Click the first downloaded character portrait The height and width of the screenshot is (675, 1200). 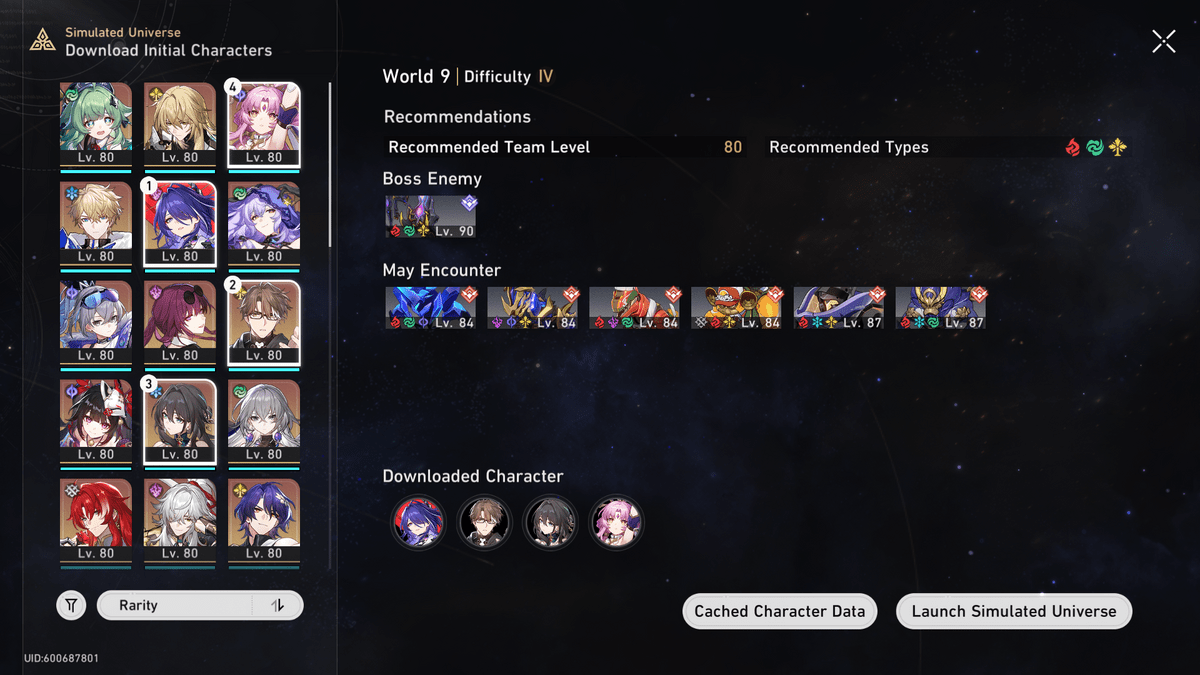[418, 522]
